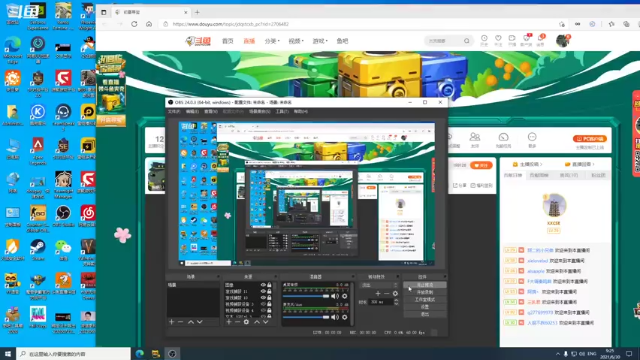This screenshot has width=640, height=360.
Task: Go to browser home page icon
Action: [149, 24]
